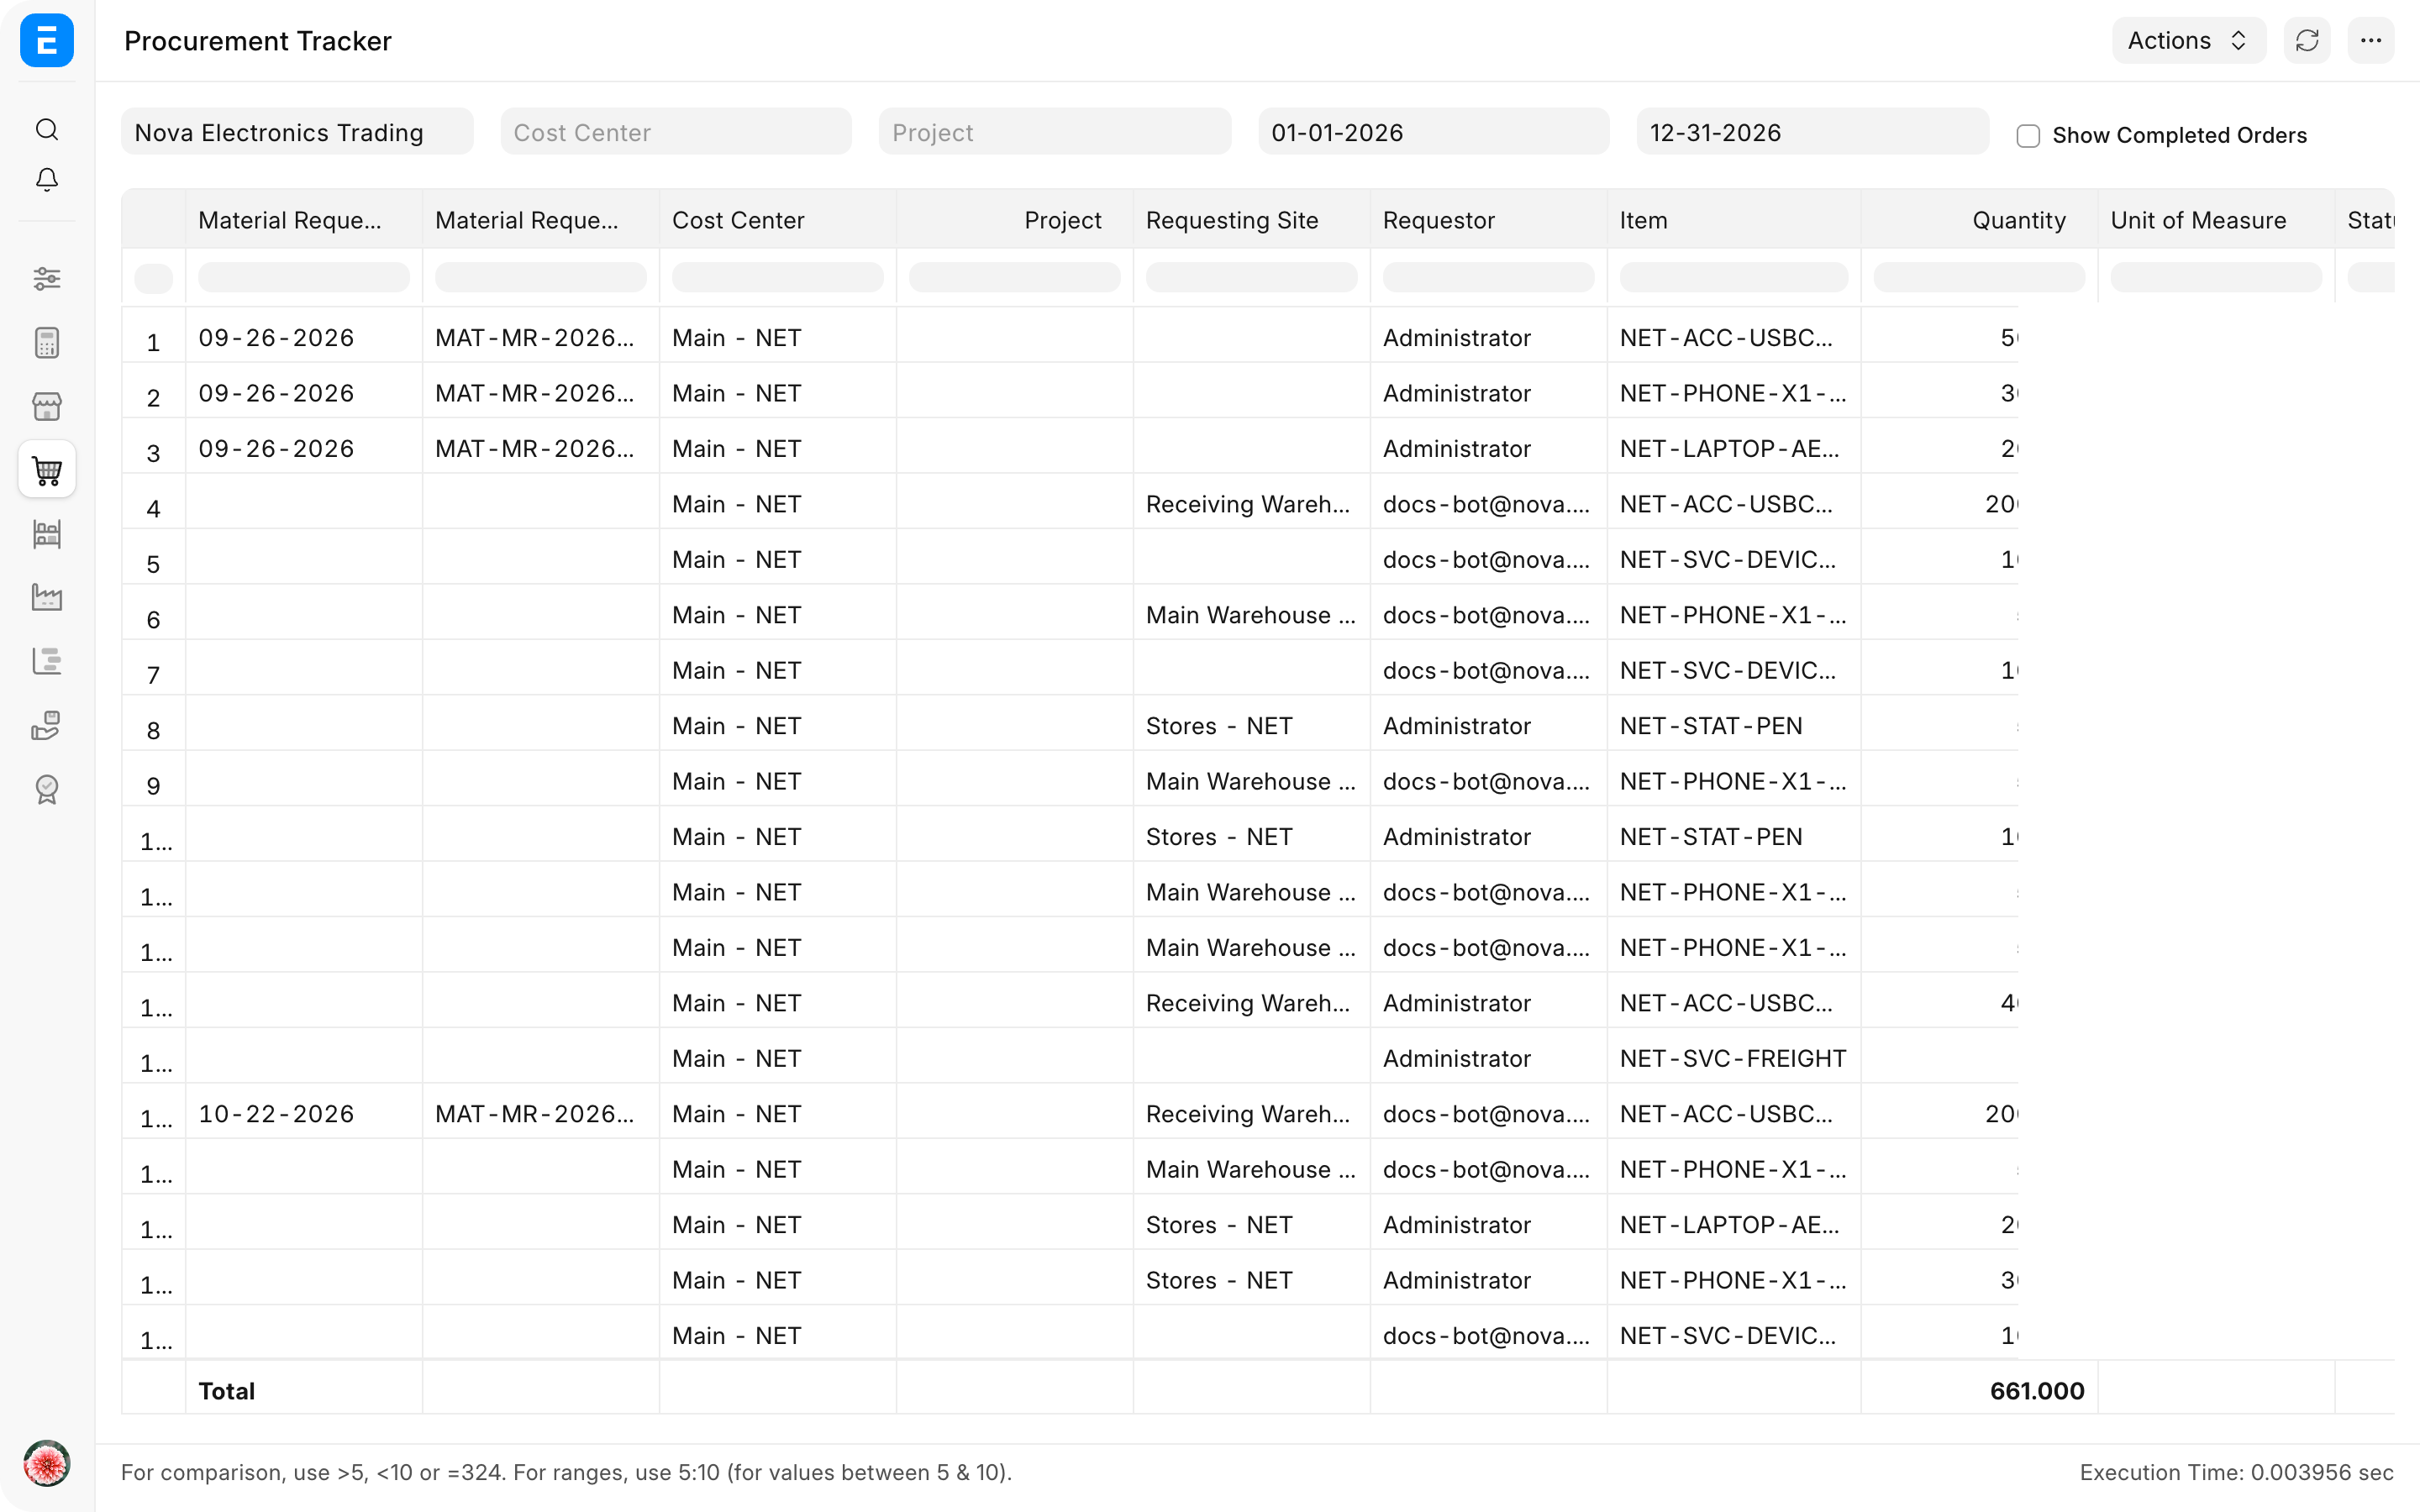
Task: Click the Procurement Tracker page title
Action: [x=258, y=41]
